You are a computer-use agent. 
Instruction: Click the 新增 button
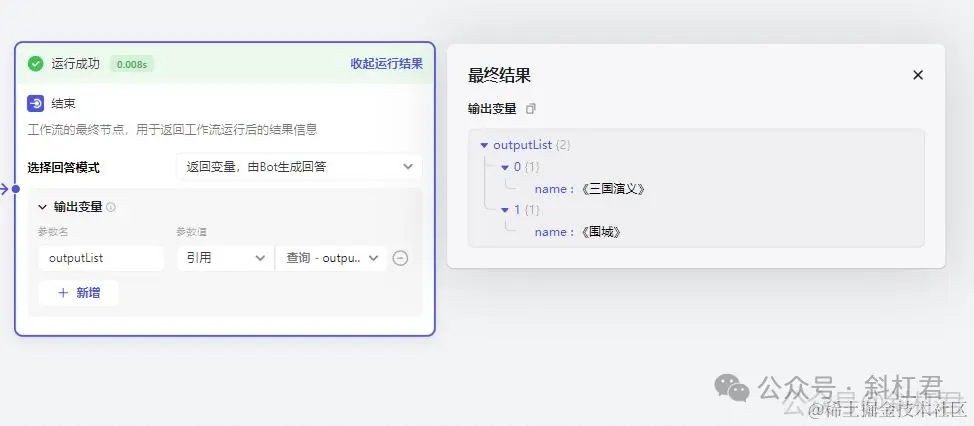(x=78, y=293)
